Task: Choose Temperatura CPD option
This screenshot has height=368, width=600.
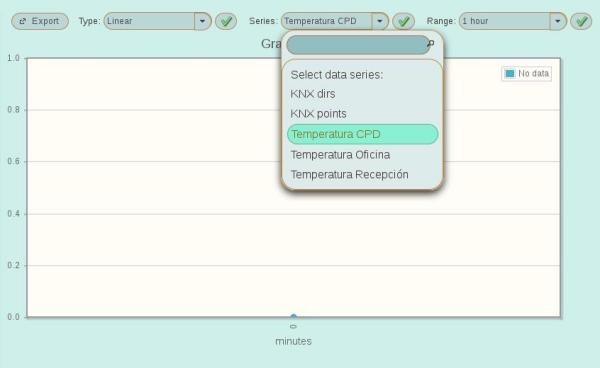Action: (x=362, y=134)
